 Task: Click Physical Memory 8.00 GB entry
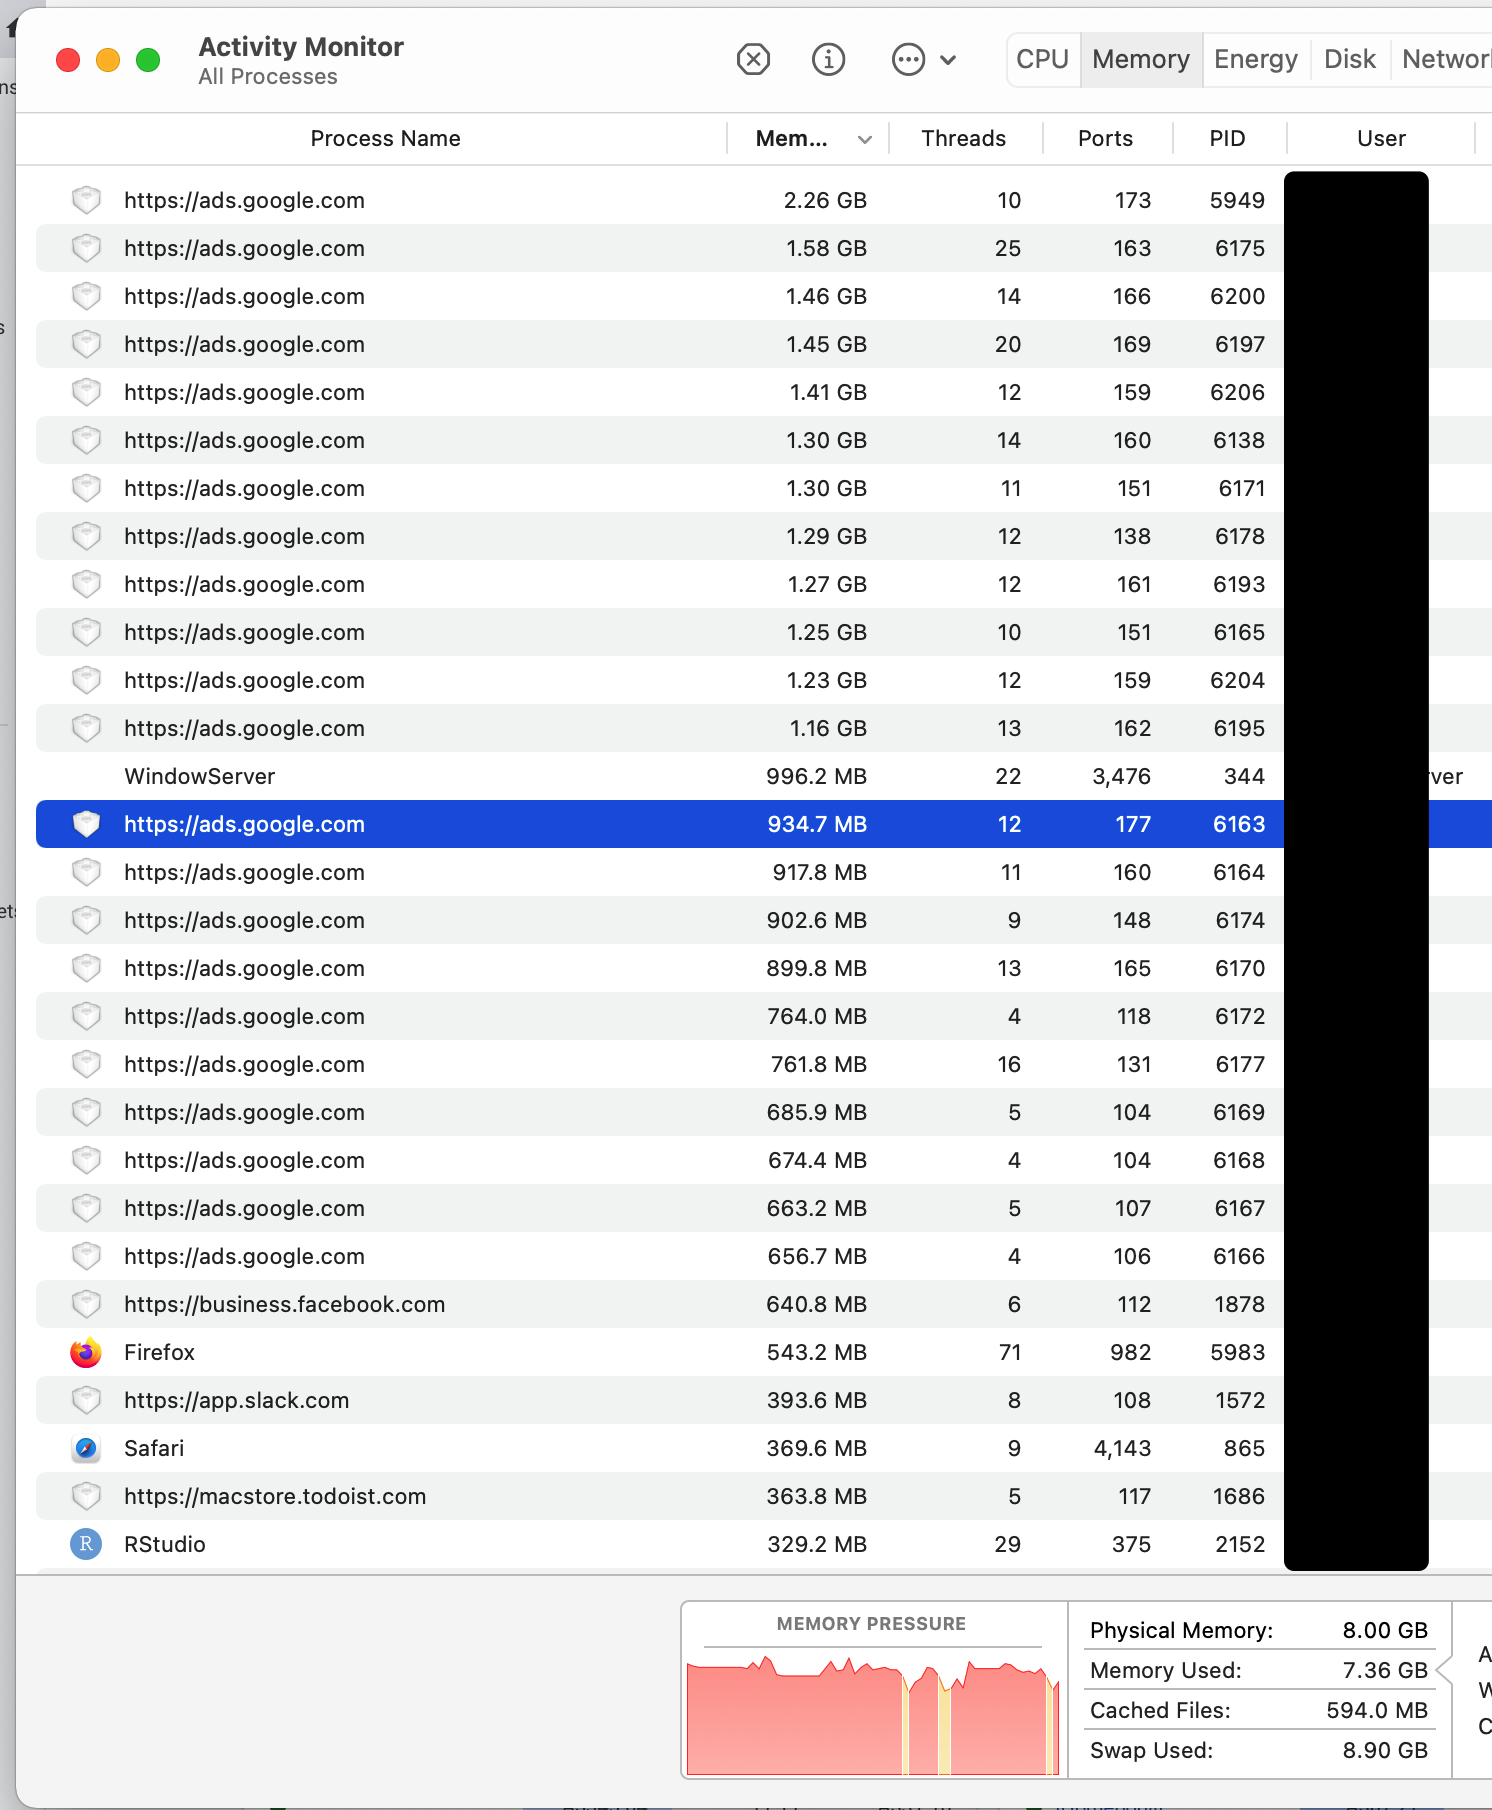click(1259, 1631)
